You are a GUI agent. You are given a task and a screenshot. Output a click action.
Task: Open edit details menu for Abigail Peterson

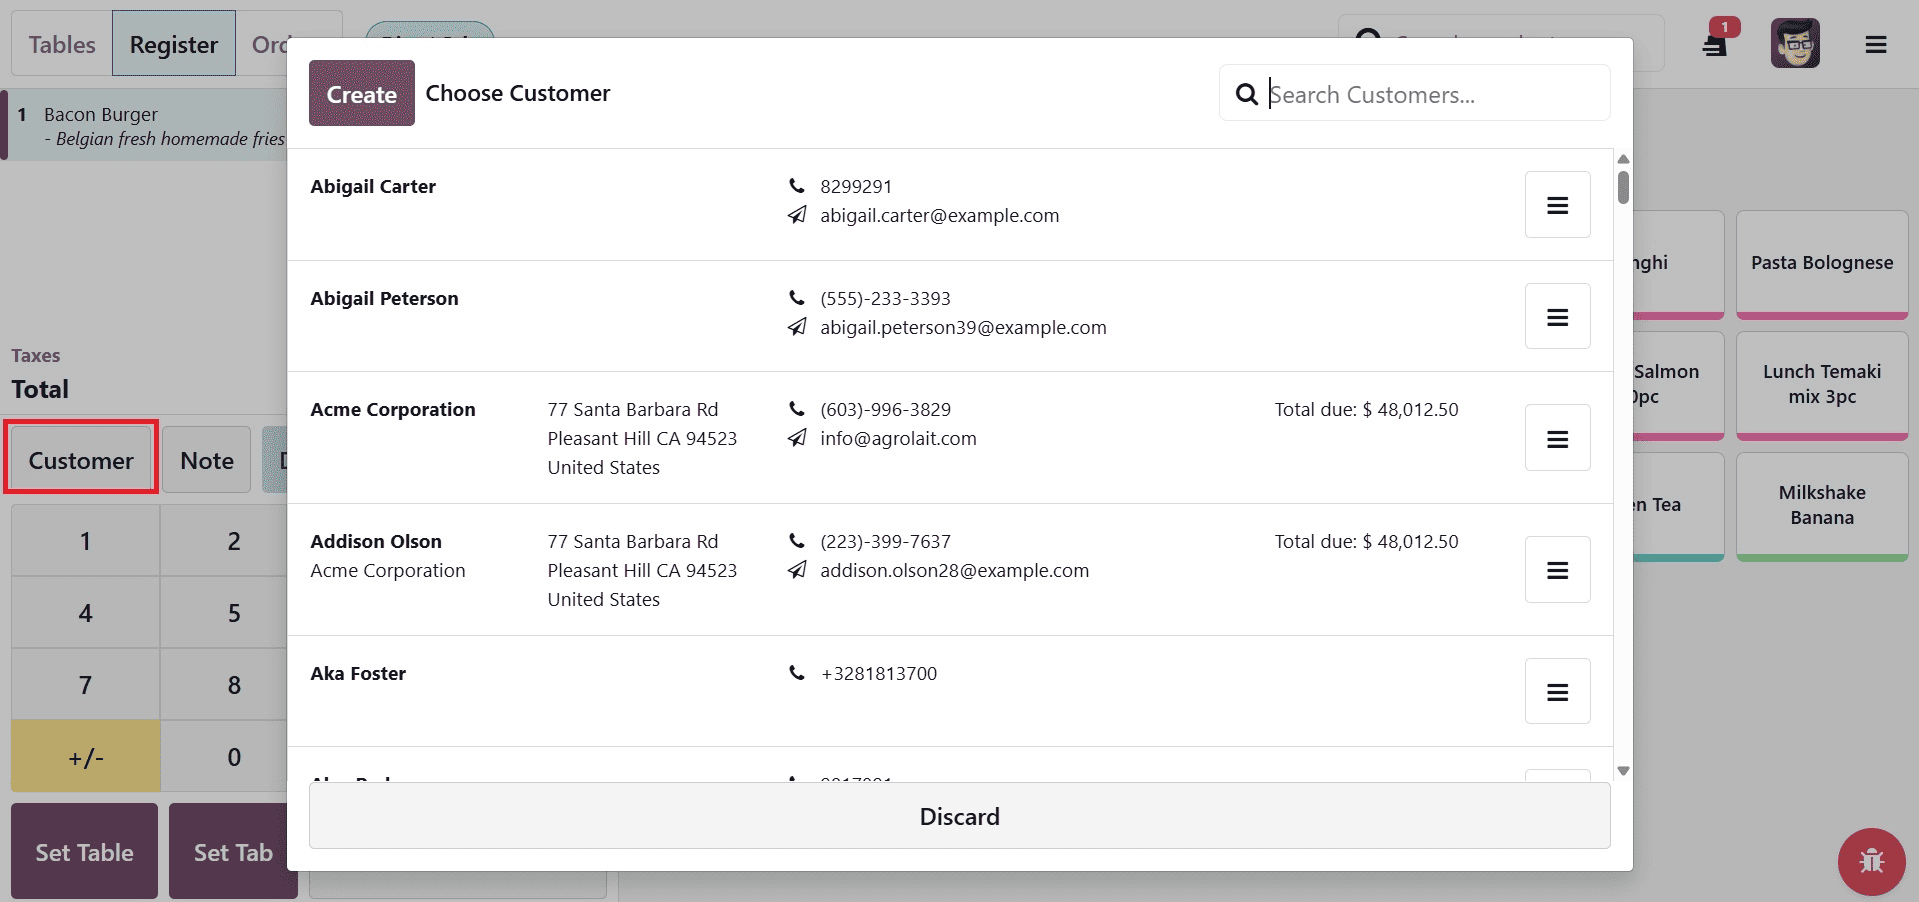1556,316
